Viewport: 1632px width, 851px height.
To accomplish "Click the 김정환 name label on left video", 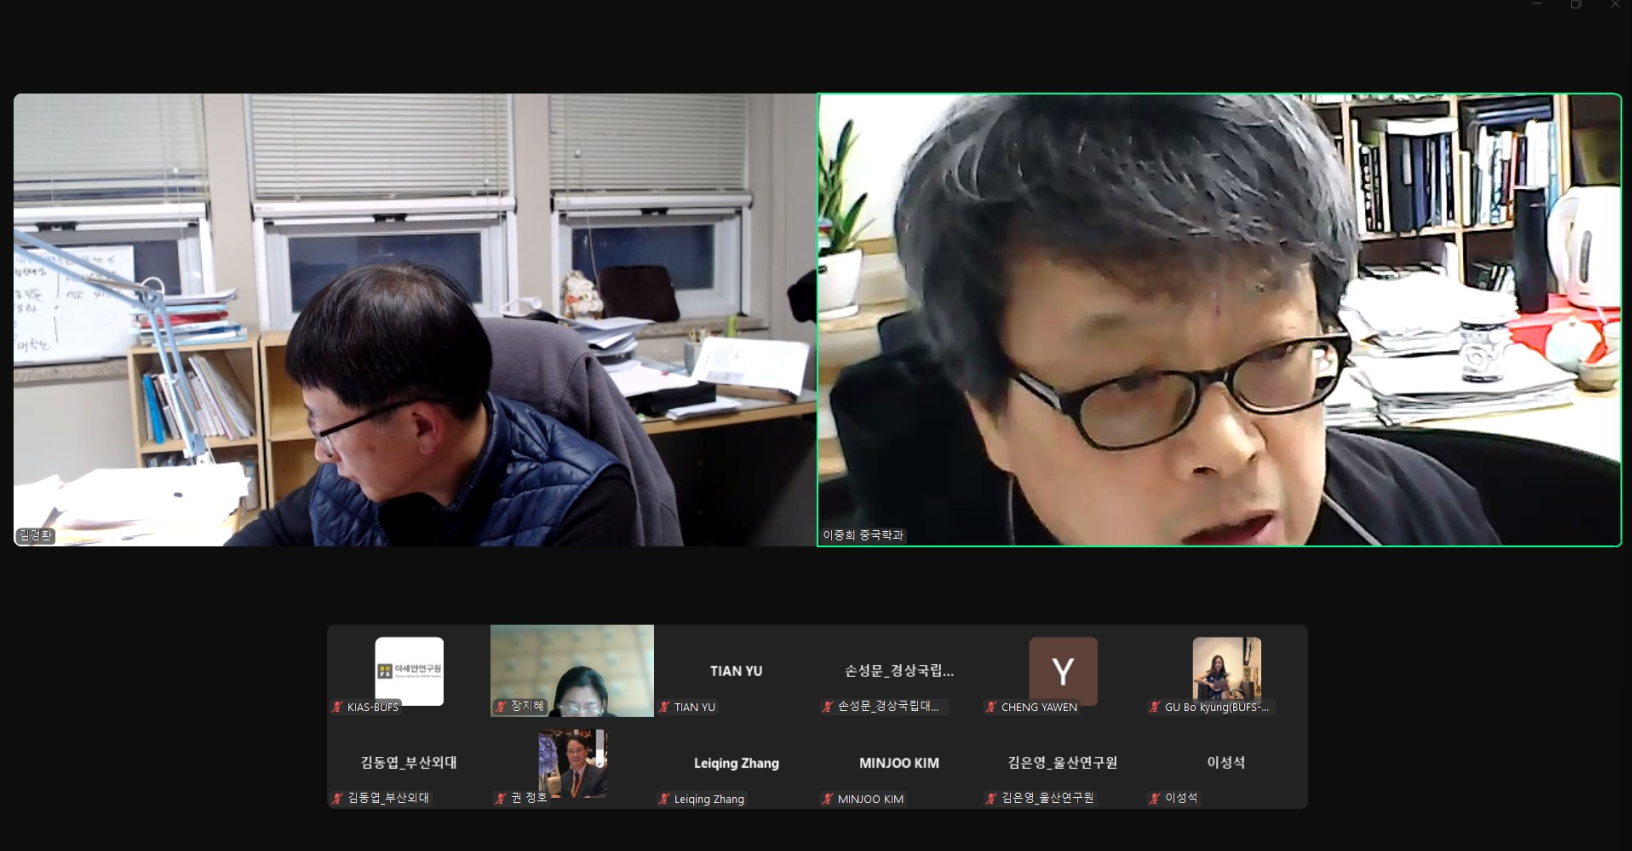I will (35, 536).
